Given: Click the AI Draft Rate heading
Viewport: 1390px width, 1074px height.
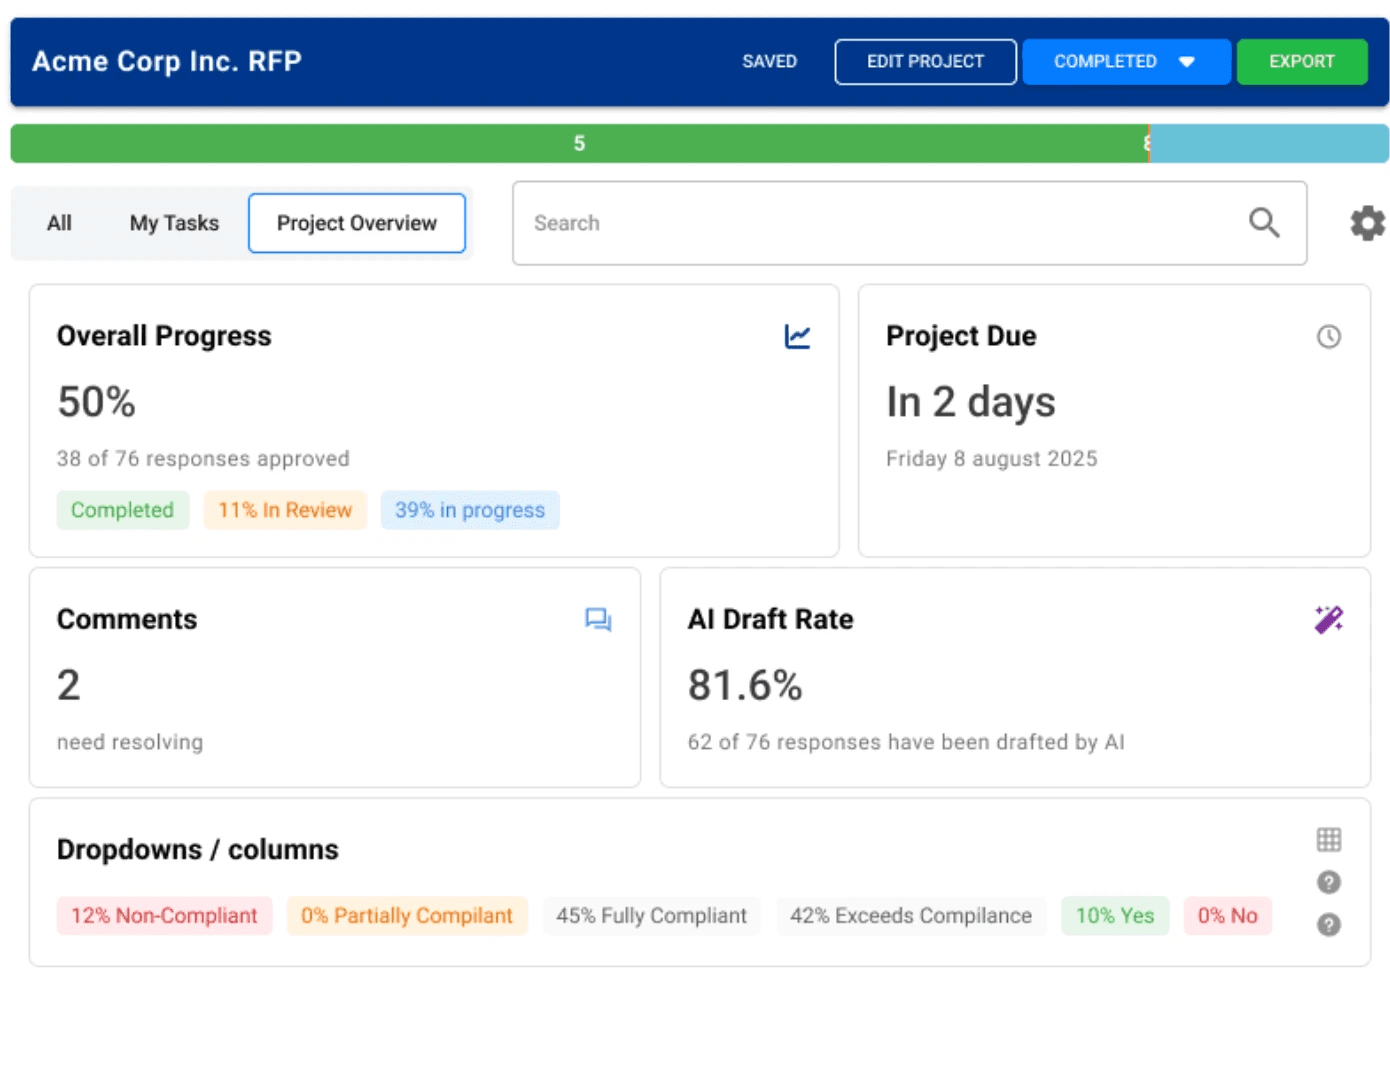Looking at the screenshot, I should 770,620.
